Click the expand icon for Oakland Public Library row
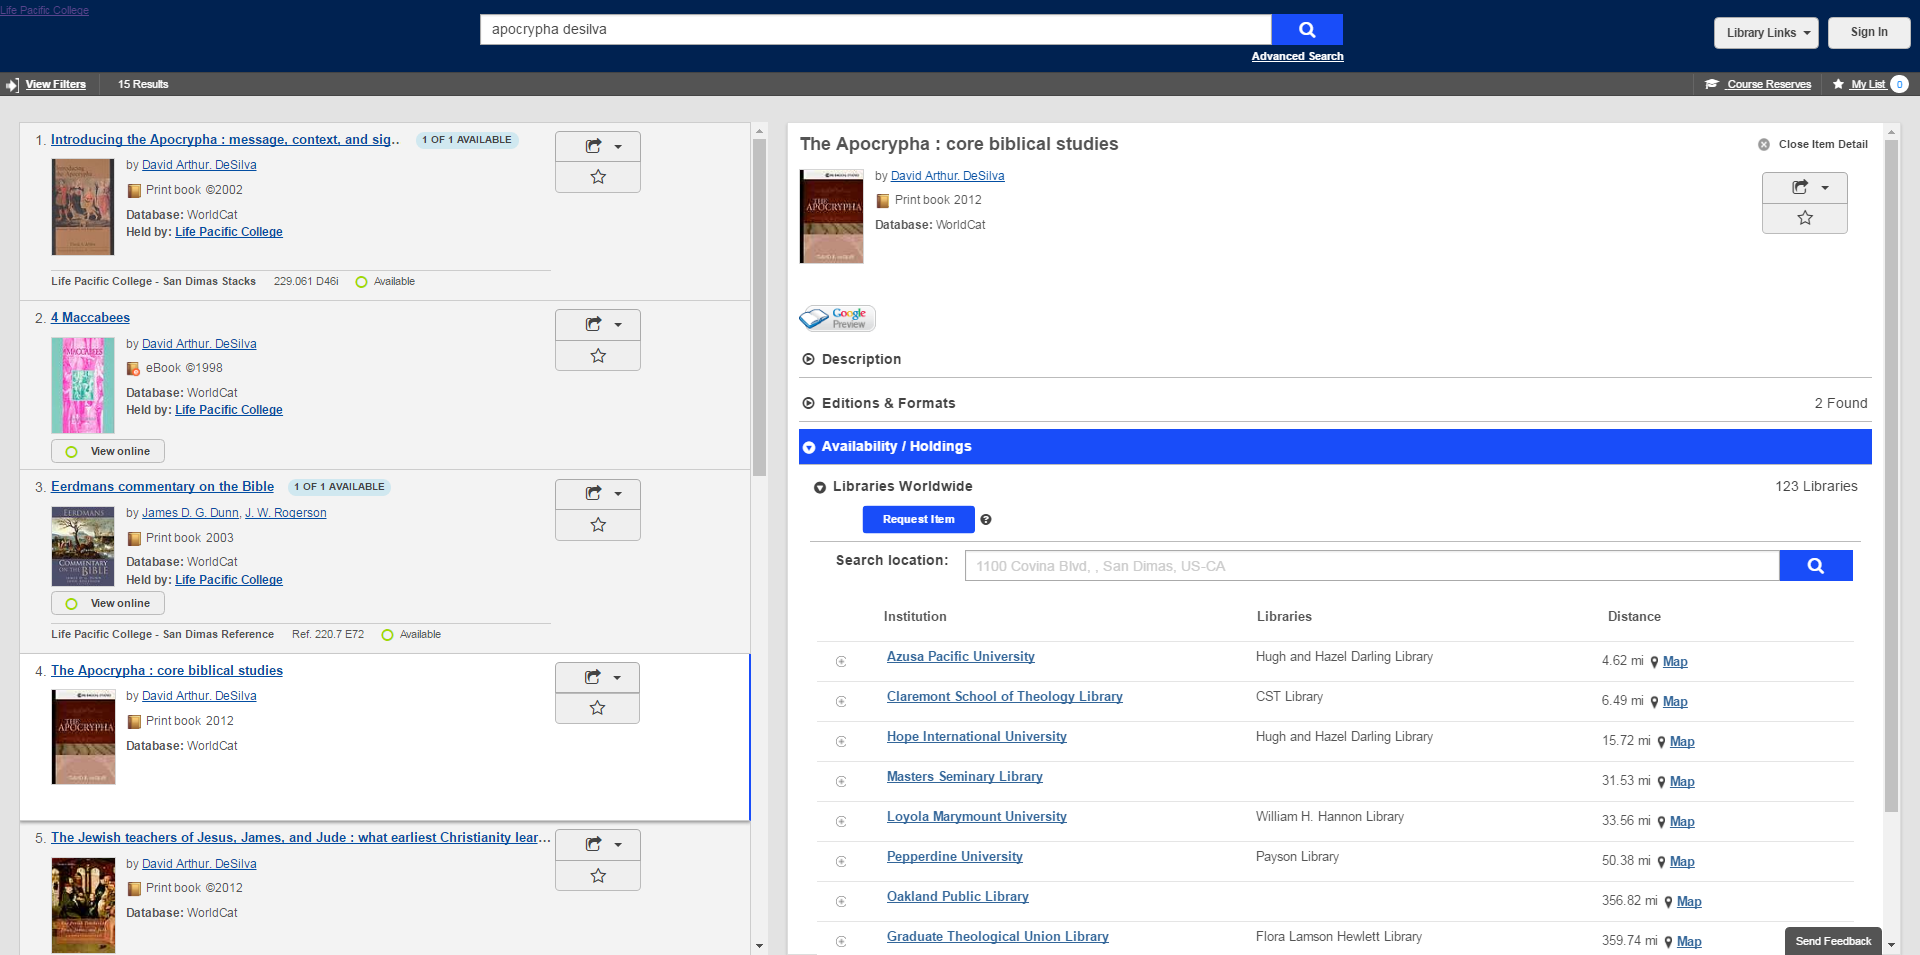This screenshot has height=955, width=1920. [x=841, y=902]
